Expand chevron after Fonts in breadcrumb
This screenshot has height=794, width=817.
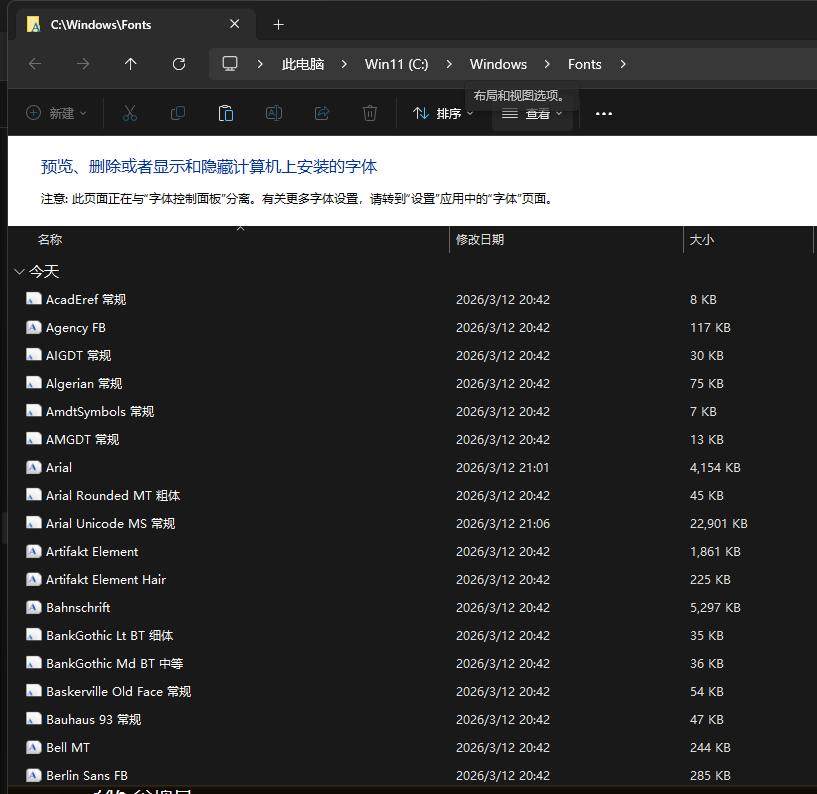tap(623, 64)
